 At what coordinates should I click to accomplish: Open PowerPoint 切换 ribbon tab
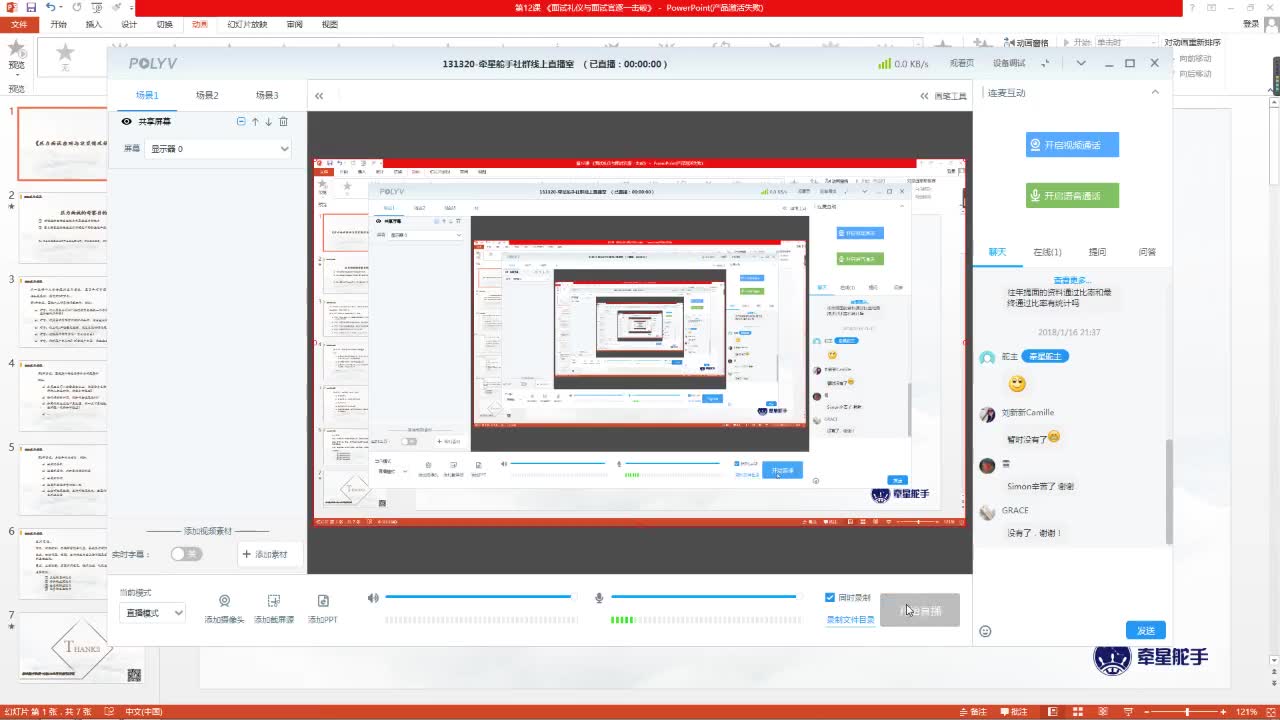pyautogui.click(x=164, y=24)
